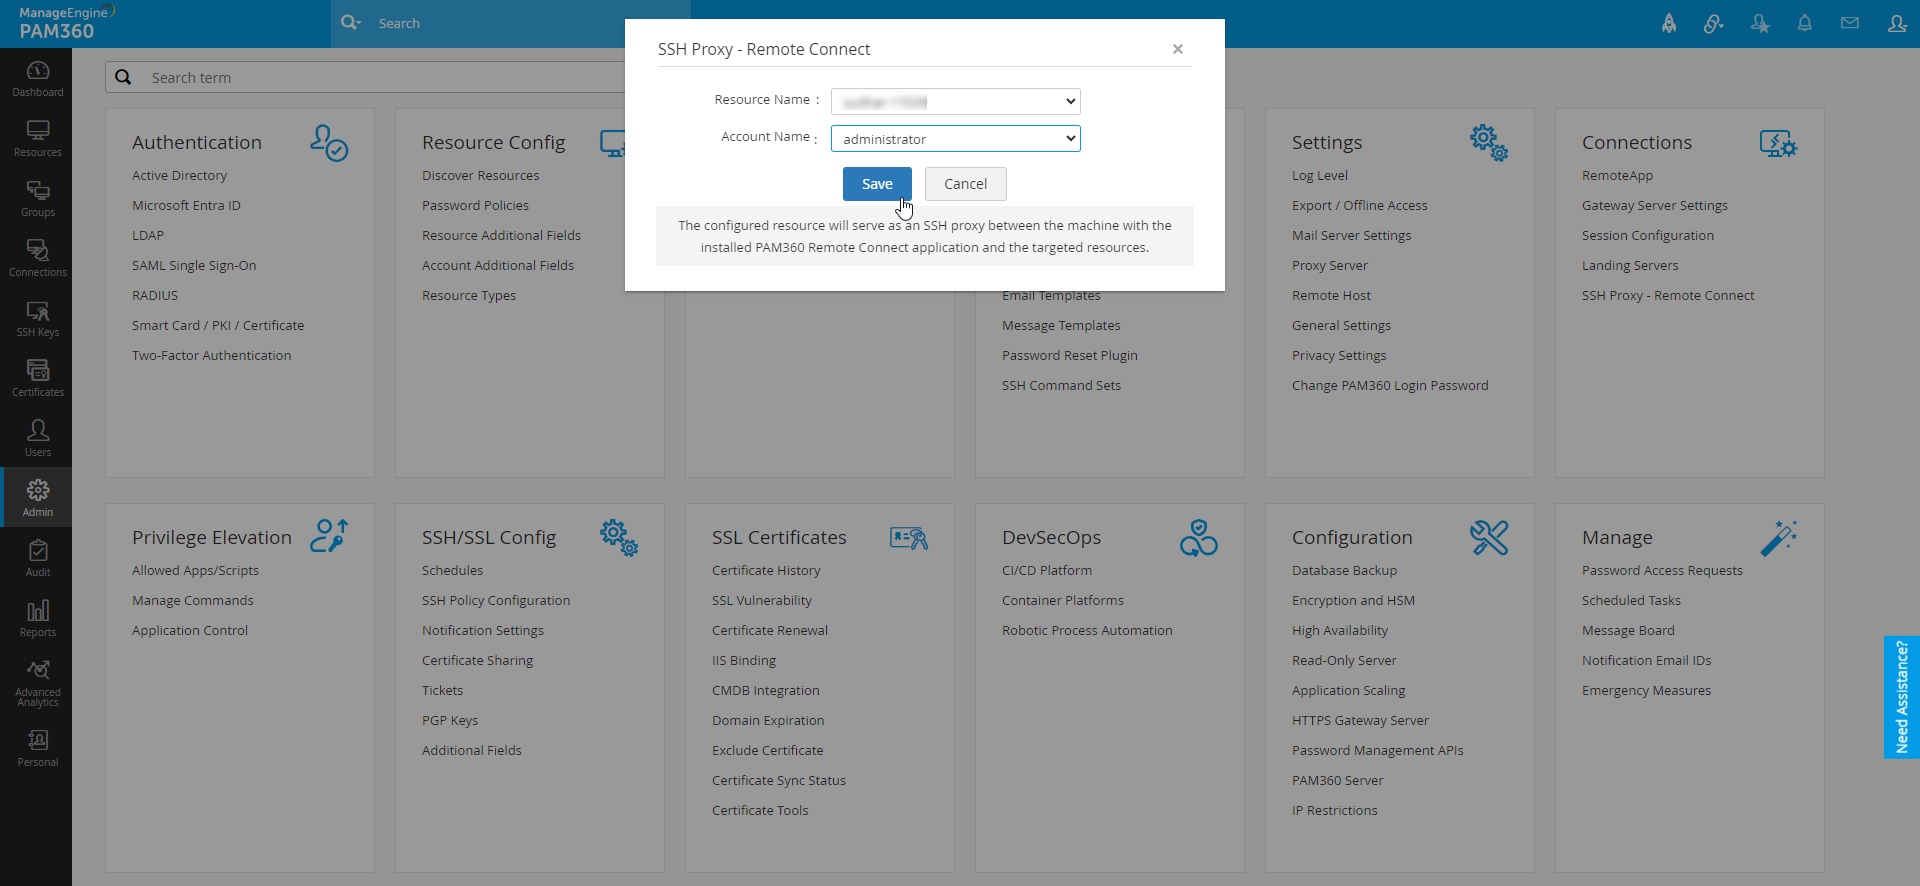Open SSH Command Sets link

(x=1061, y=385)
